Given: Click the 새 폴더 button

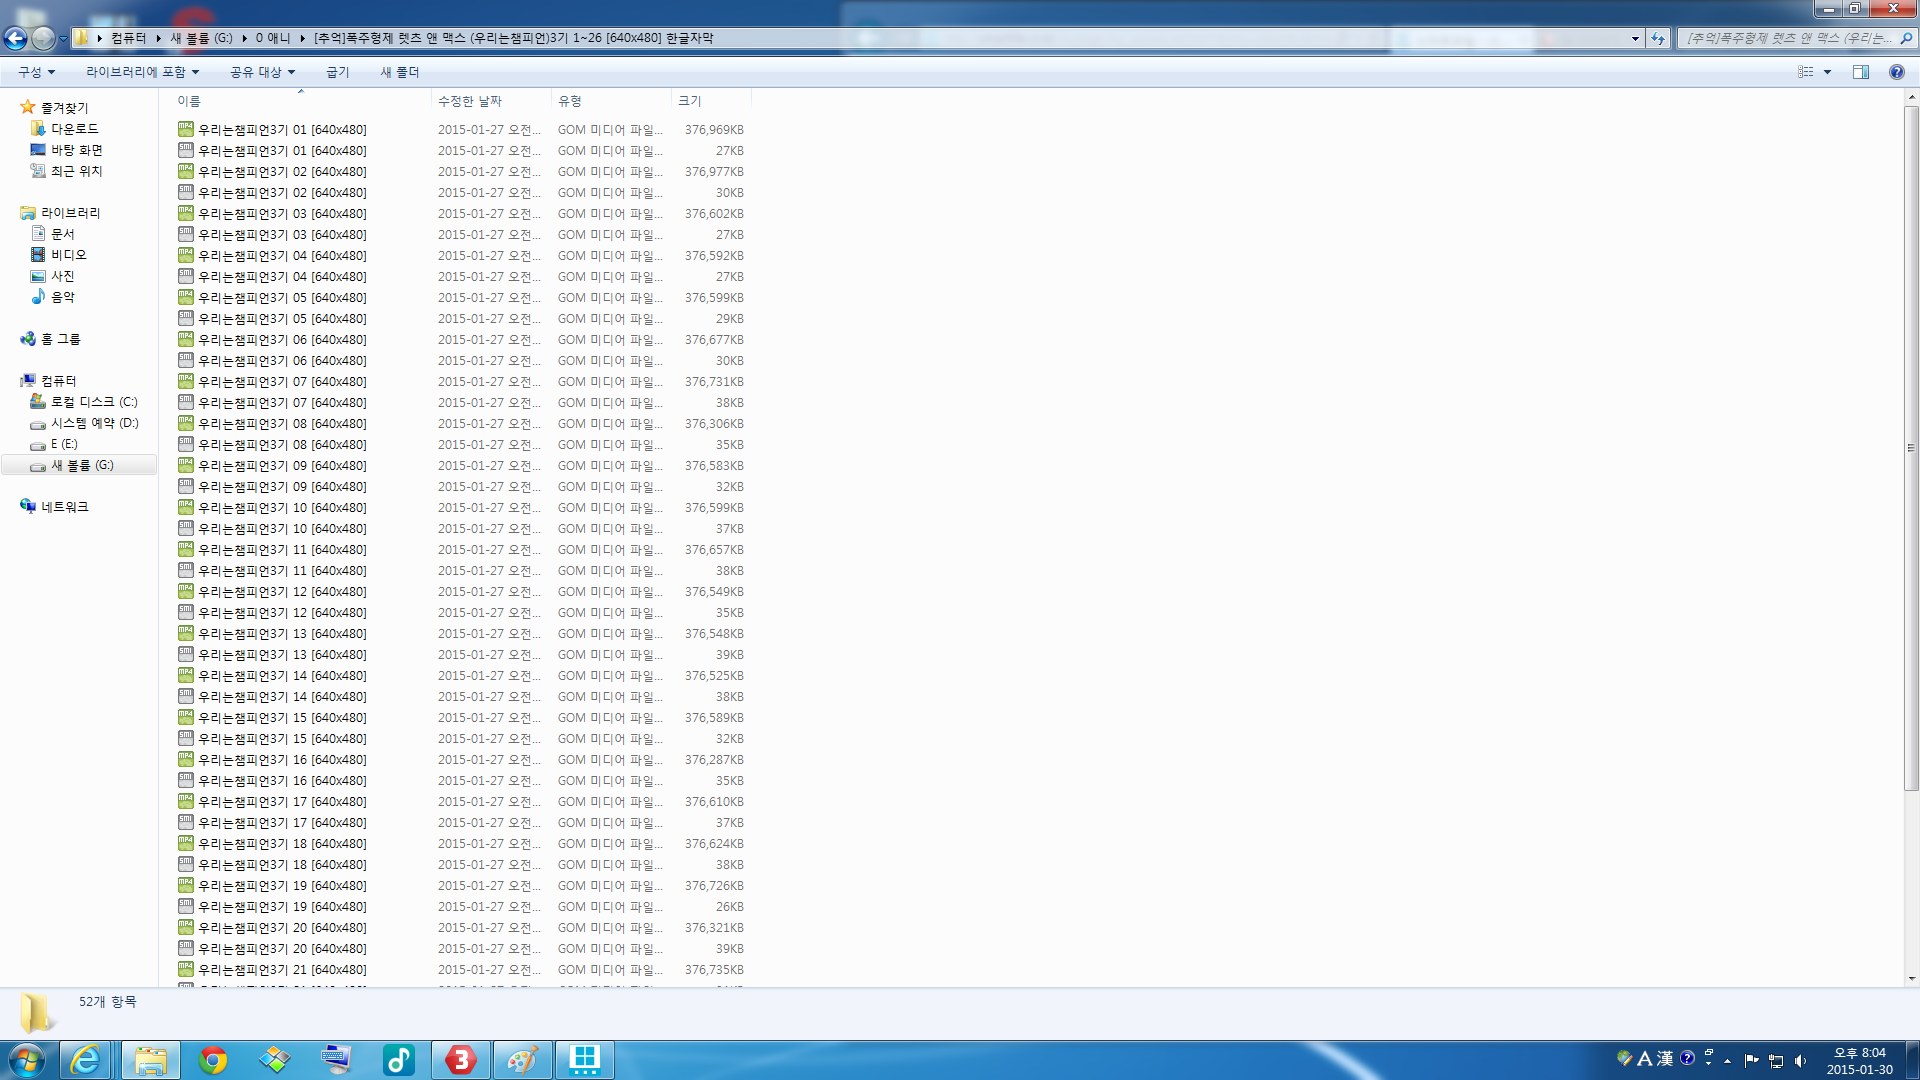Looking at the screenshot, I should click(400, 72).
